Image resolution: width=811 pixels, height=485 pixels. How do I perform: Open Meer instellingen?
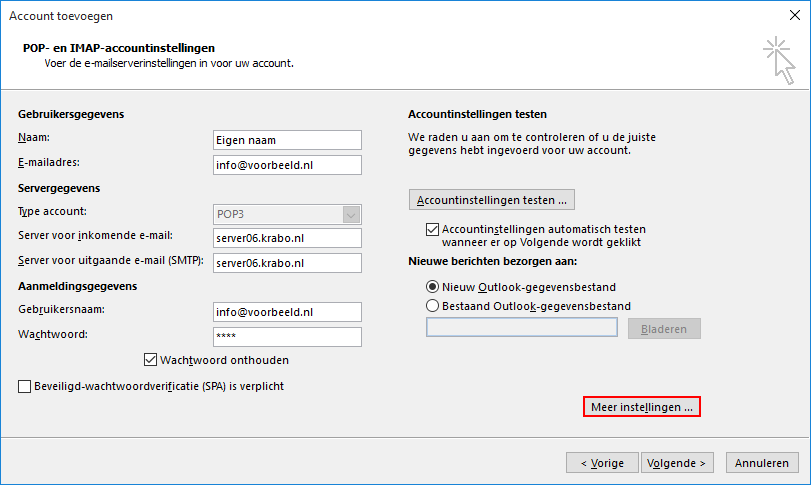(641, 408)
